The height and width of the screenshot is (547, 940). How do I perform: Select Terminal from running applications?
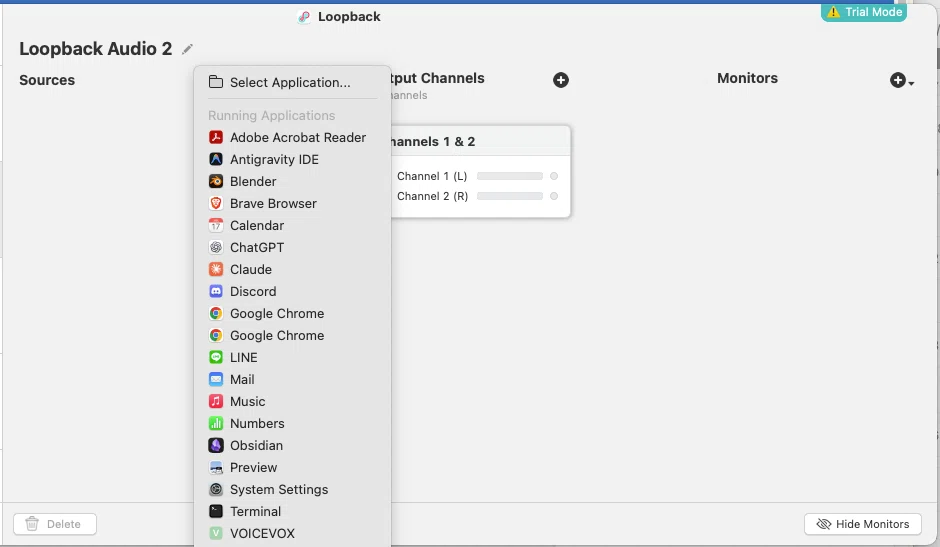[x=293, y=511]
